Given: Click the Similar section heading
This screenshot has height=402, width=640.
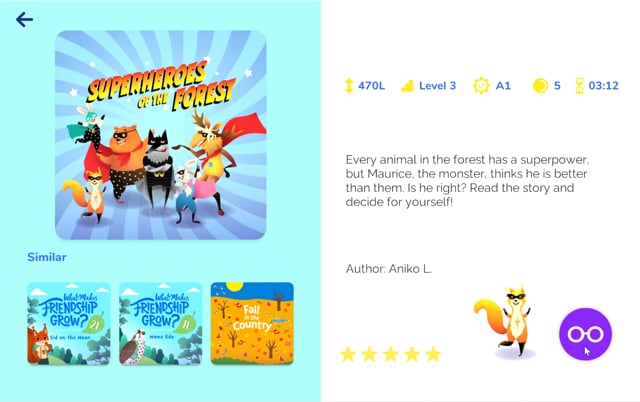Looking at the screenshot, I should point(47,257).
